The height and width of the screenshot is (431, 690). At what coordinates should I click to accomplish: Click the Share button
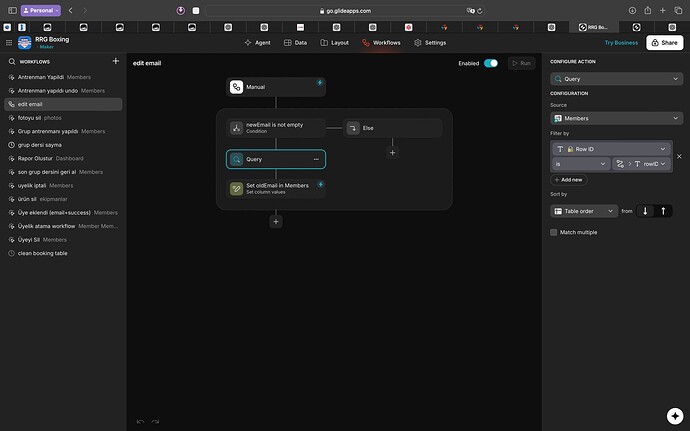click(664, 43)
